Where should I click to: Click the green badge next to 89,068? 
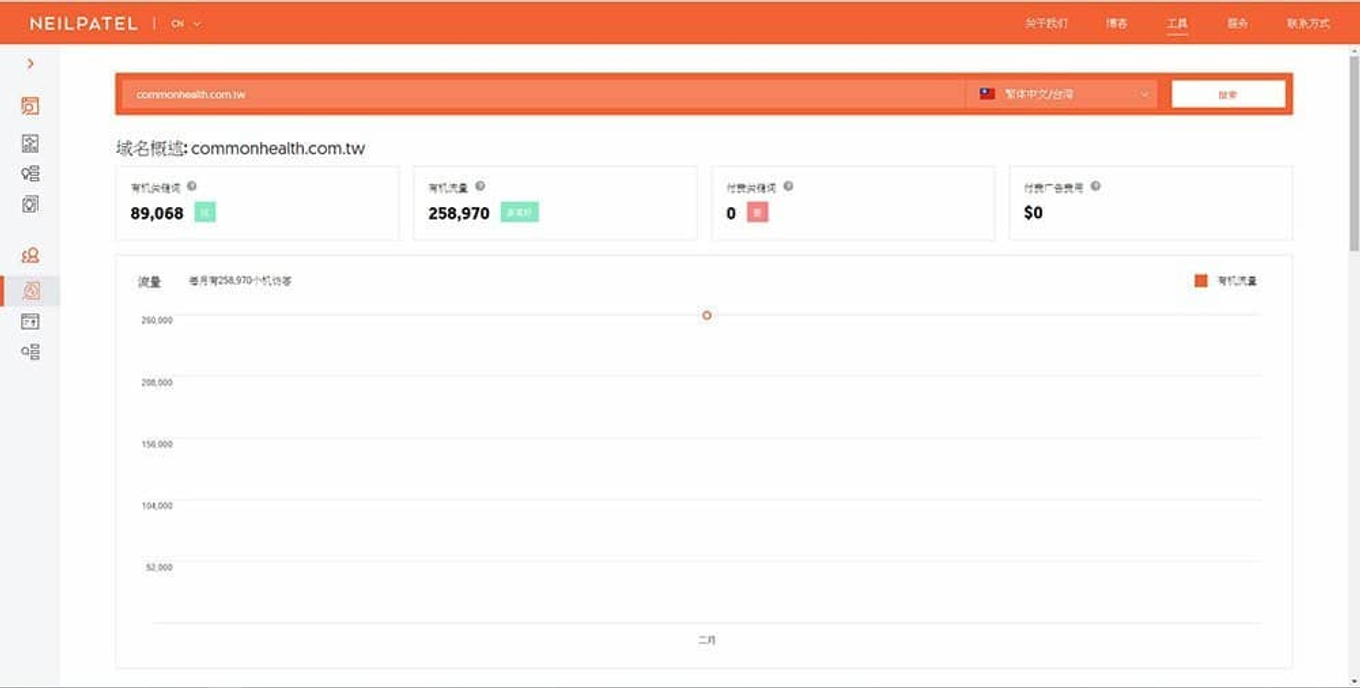click(205, 212)
